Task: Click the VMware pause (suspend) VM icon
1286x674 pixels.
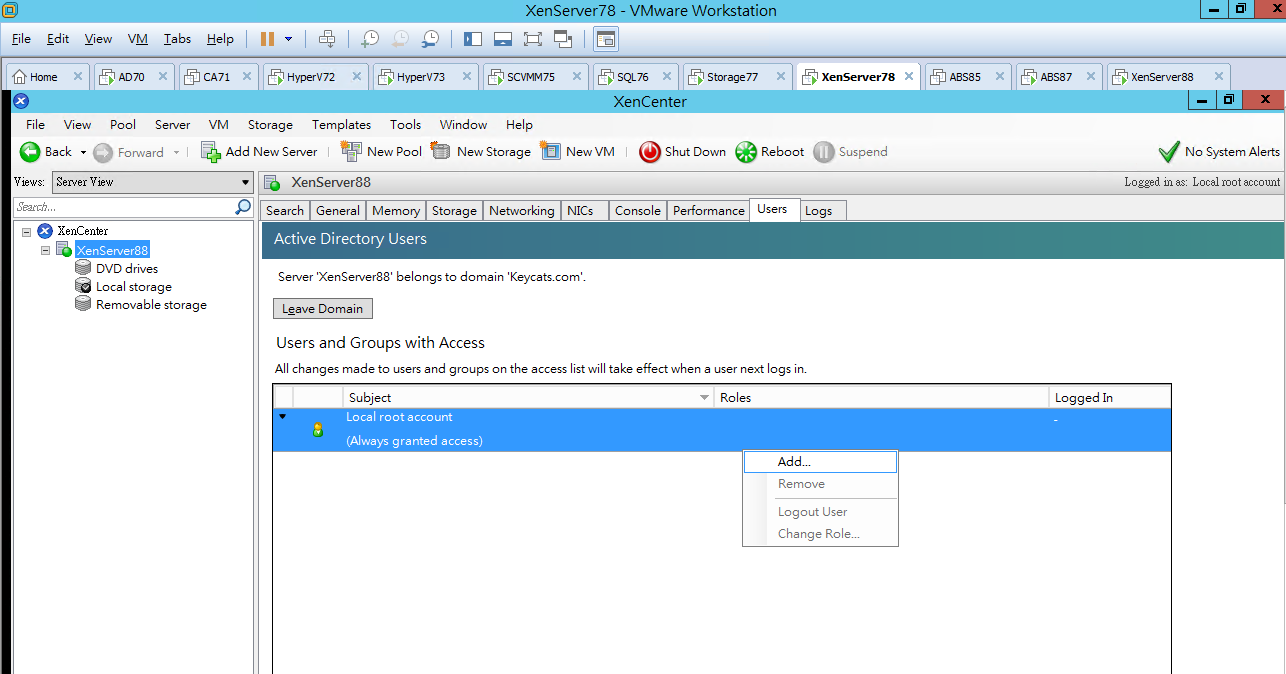Action: 267,39
